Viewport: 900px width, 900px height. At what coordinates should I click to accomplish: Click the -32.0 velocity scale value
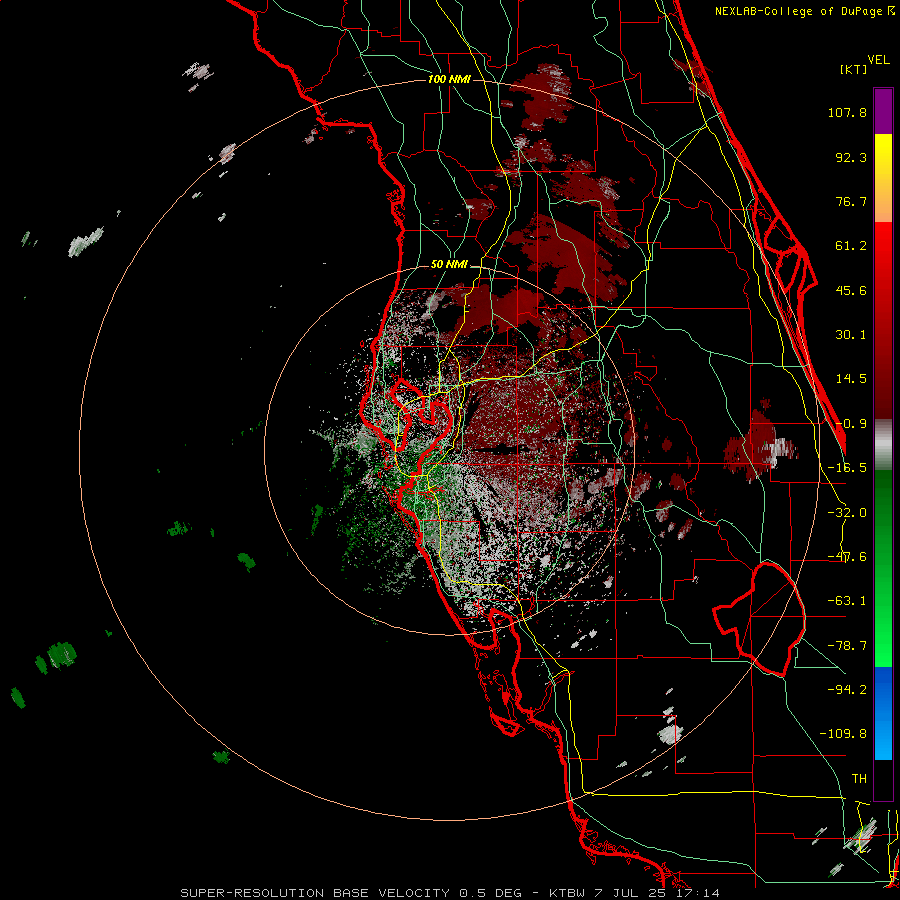click(x=847, y=513)
